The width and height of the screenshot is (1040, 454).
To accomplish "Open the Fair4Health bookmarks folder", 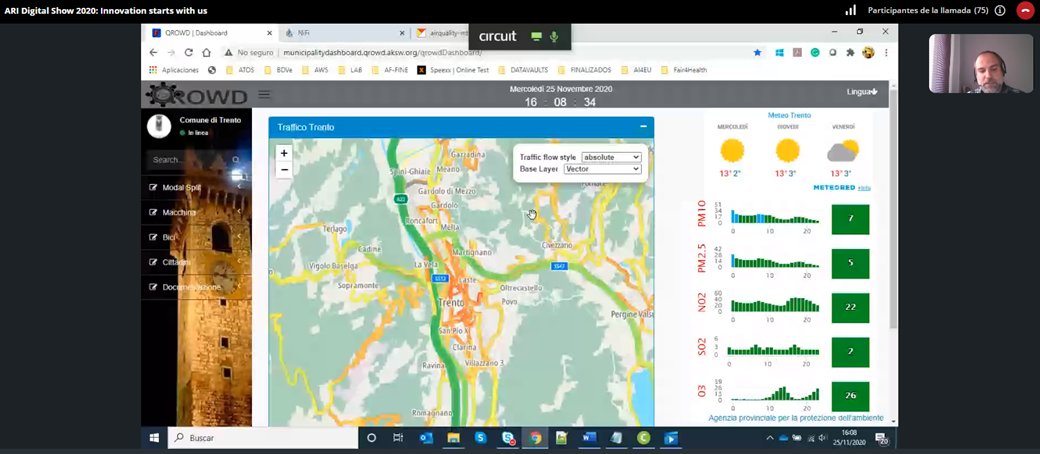I will click(x=684, y=70).
